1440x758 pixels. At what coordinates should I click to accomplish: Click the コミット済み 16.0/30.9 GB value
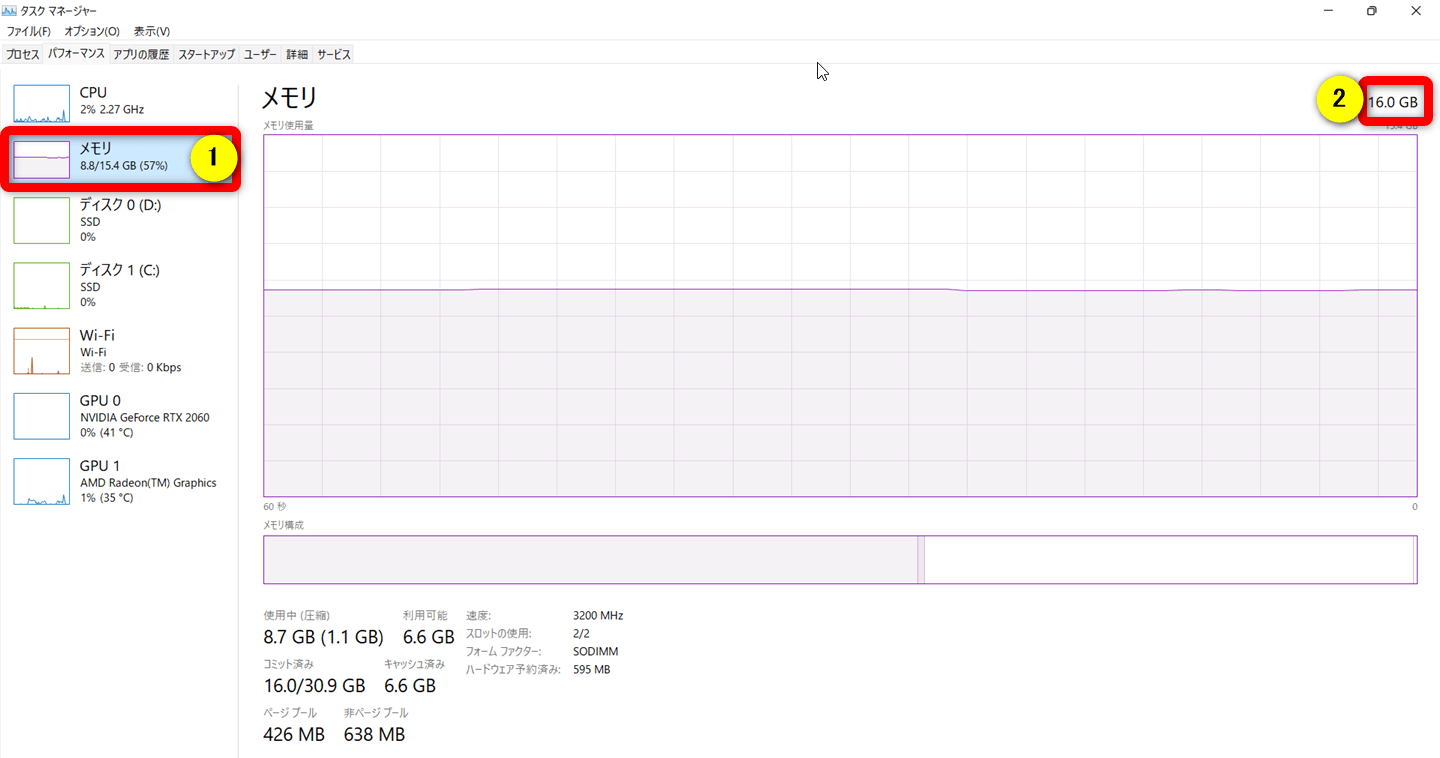pyautogui.click(x=314, y=686)
